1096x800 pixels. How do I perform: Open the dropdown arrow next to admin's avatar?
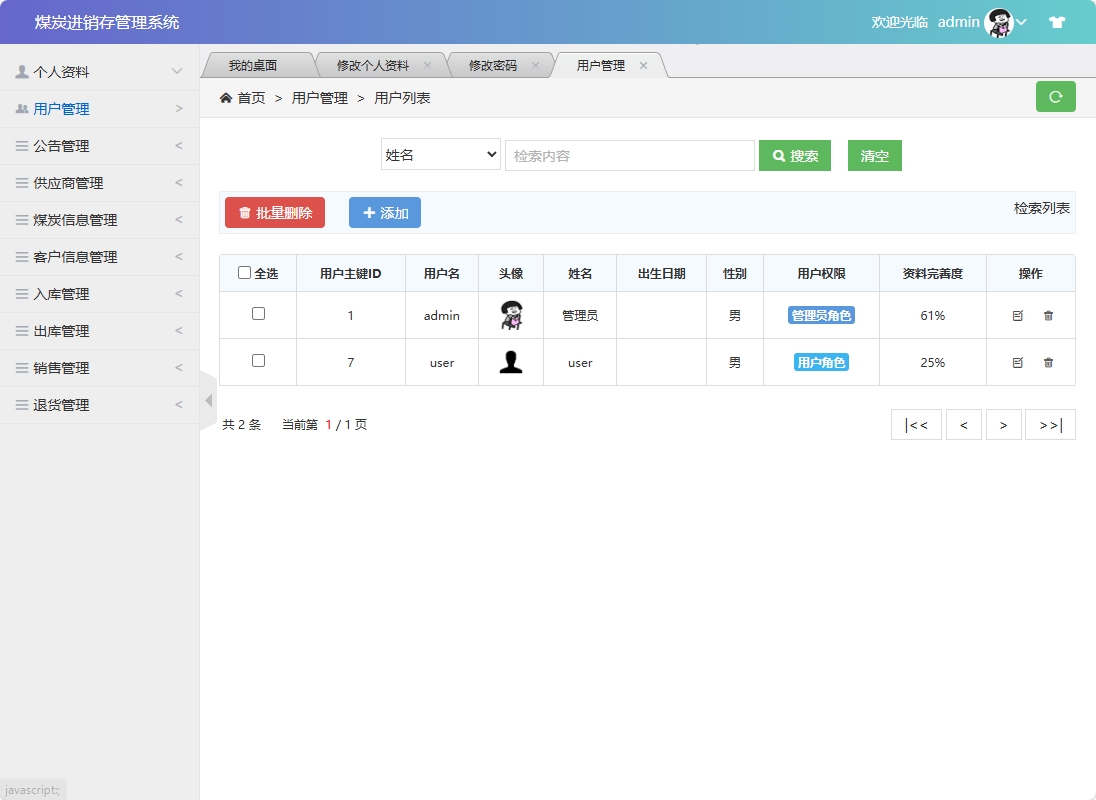click(x=1019, y=24)
